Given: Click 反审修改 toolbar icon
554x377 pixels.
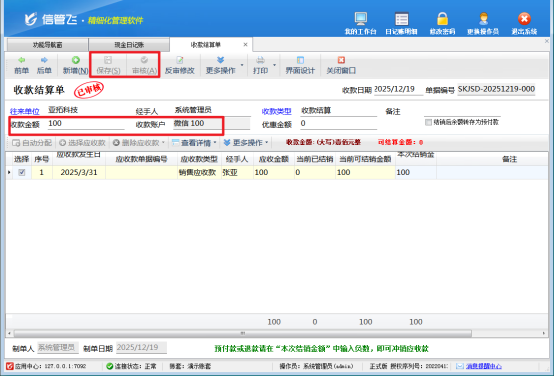Looking at the screenshot, I should pos(180,65).
